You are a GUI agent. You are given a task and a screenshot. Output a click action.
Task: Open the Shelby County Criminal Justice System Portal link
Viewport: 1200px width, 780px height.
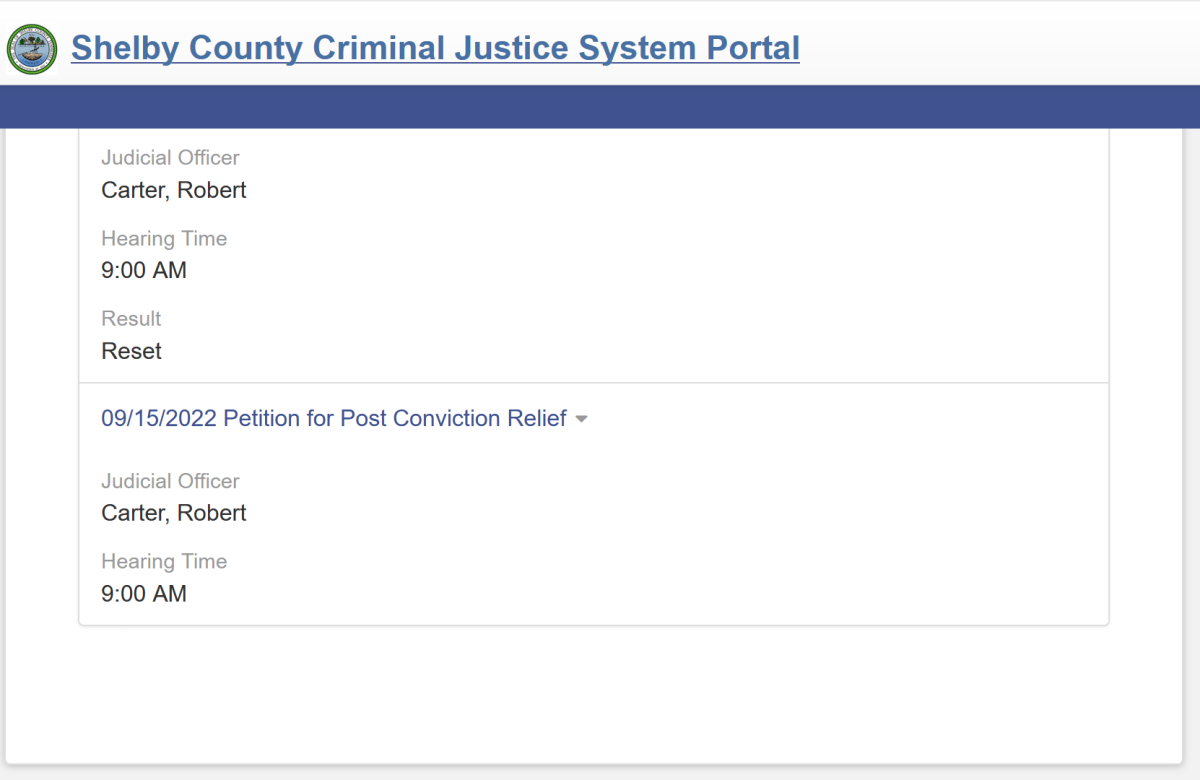tap(435, 48)
